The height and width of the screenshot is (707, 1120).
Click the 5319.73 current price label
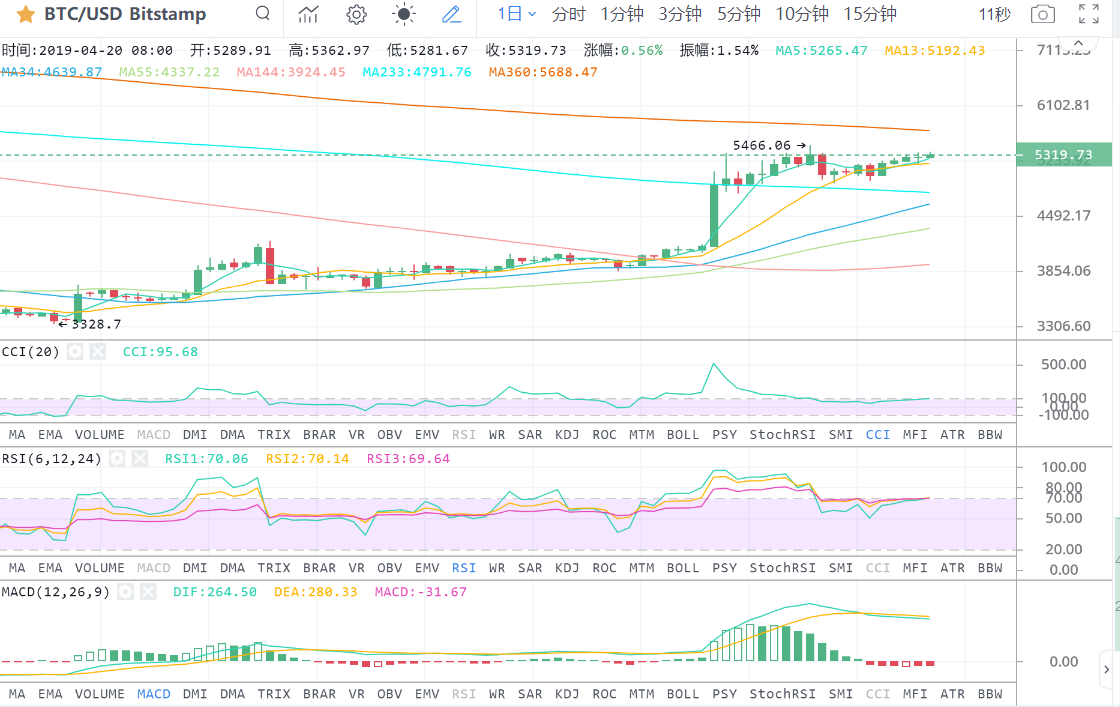coord(1063,155)
